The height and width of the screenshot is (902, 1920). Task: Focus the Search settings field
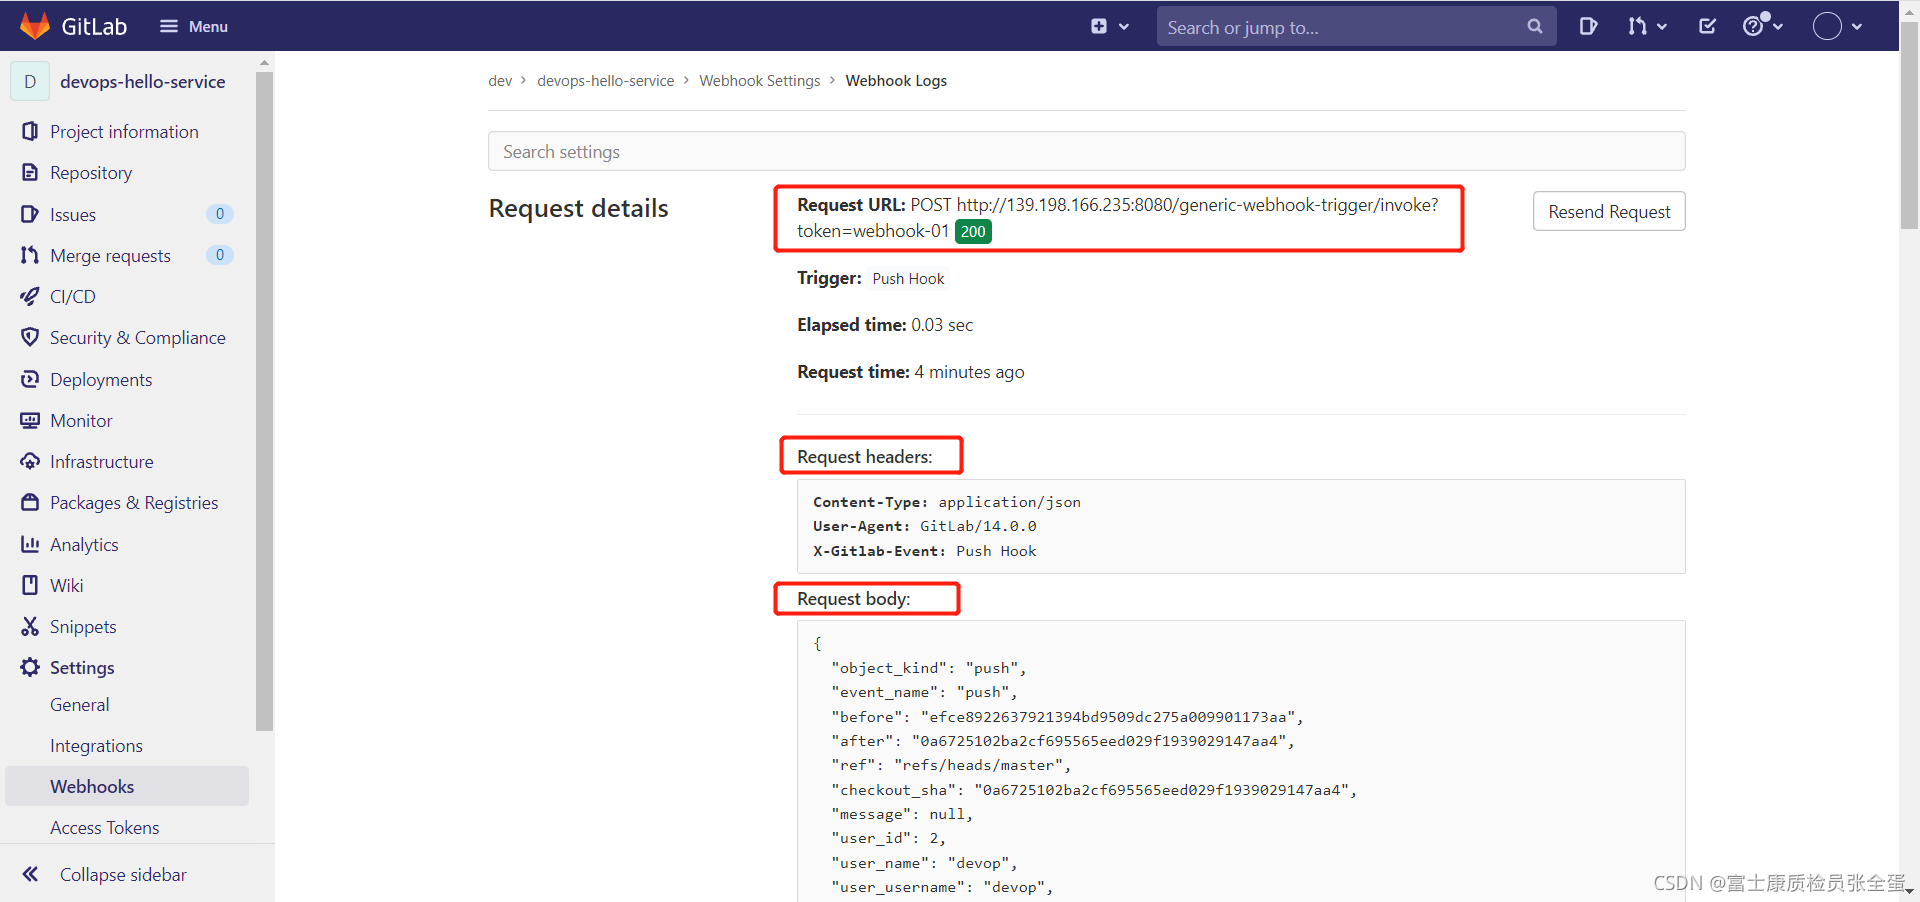[1087, 151]
